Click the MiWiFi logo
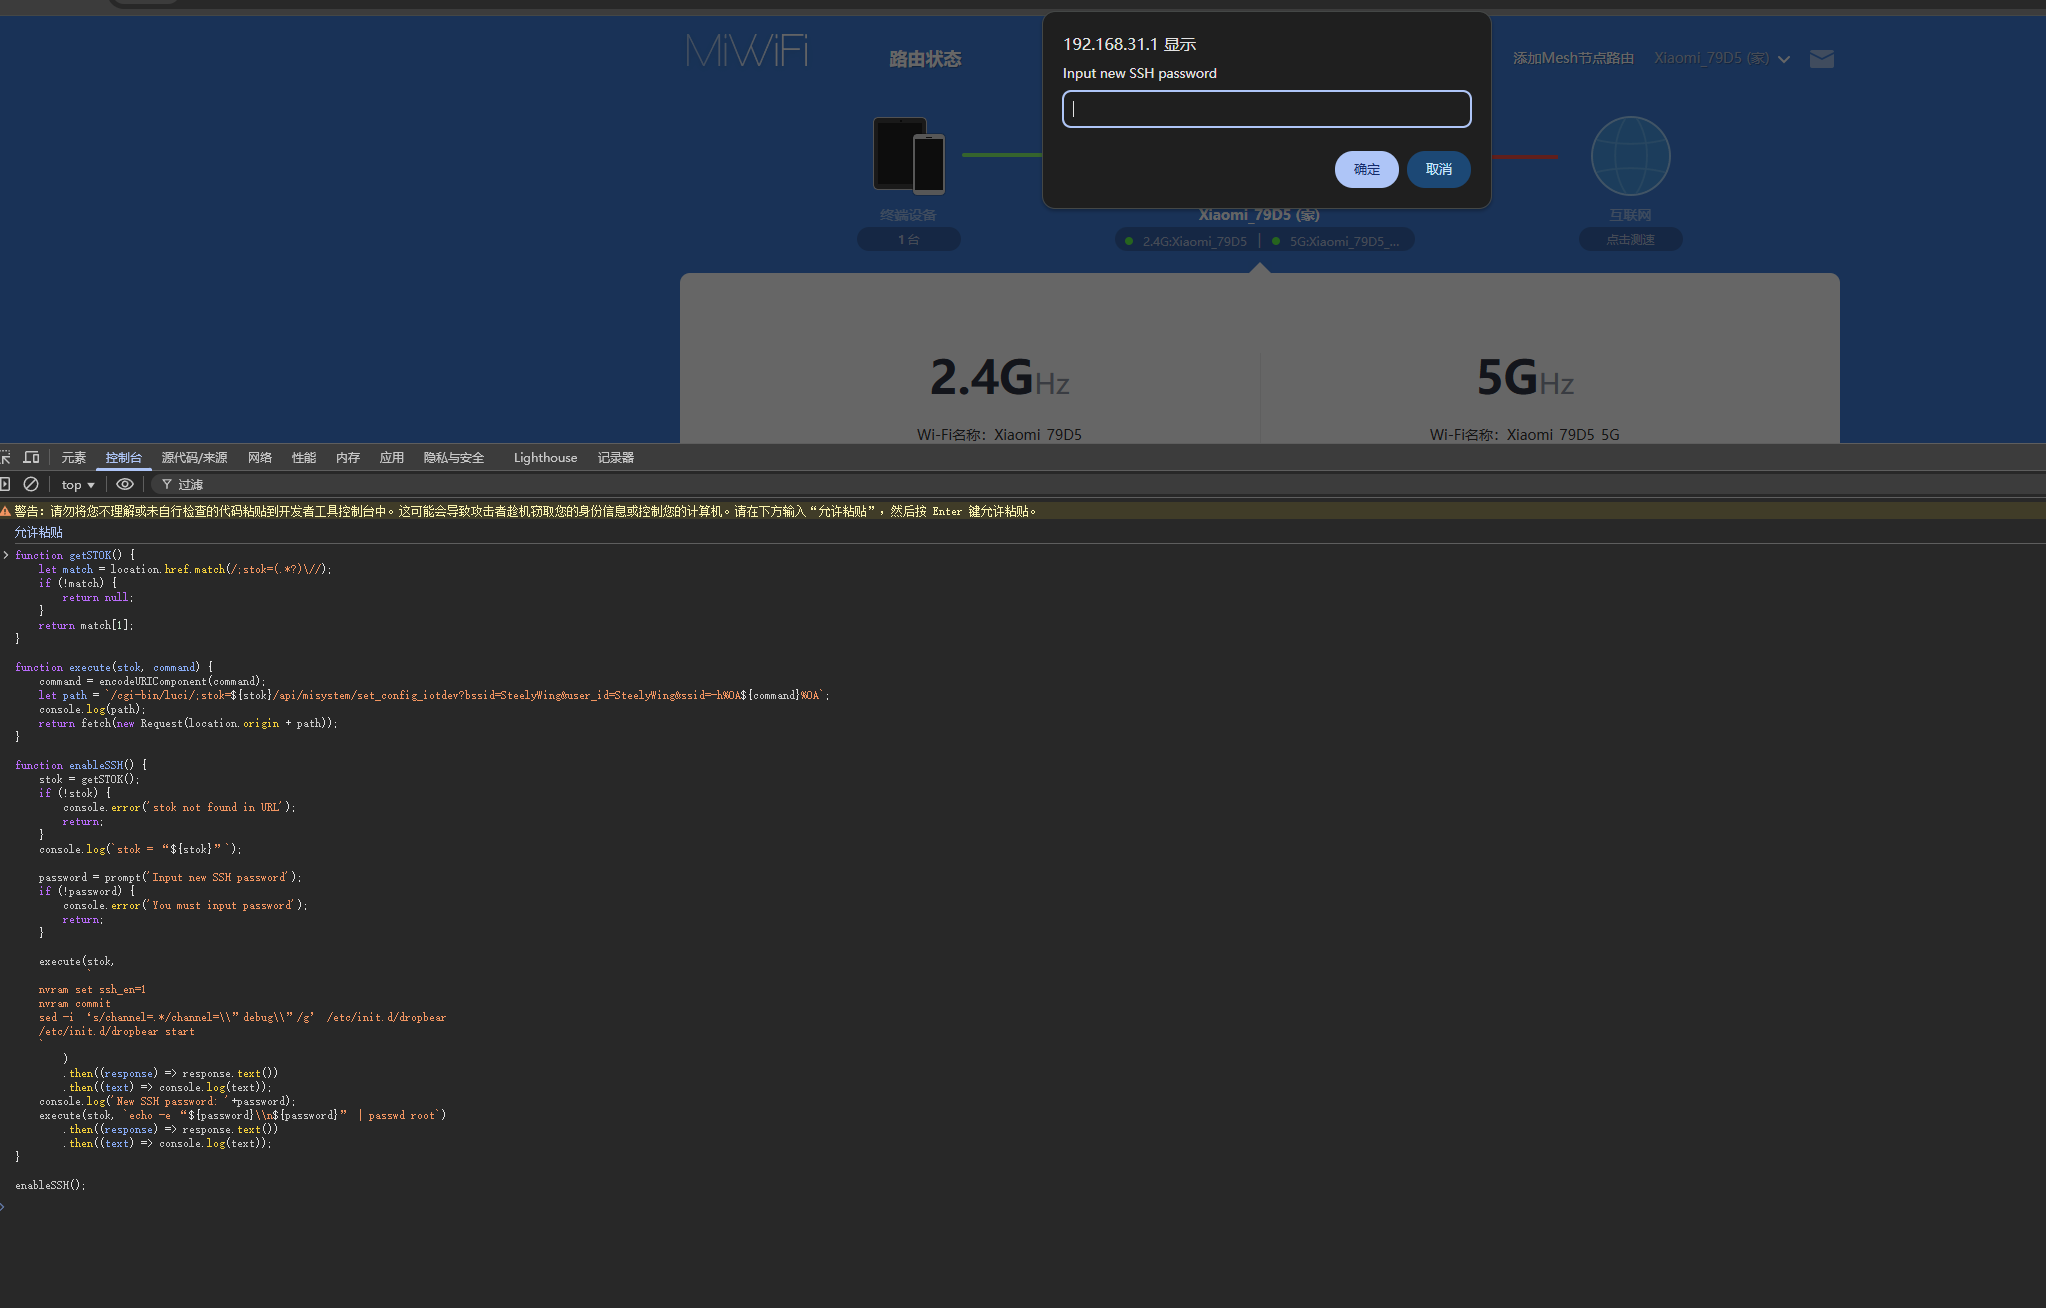Image resolution: width=2046 pixels, height=1308 pixels. 747,50
